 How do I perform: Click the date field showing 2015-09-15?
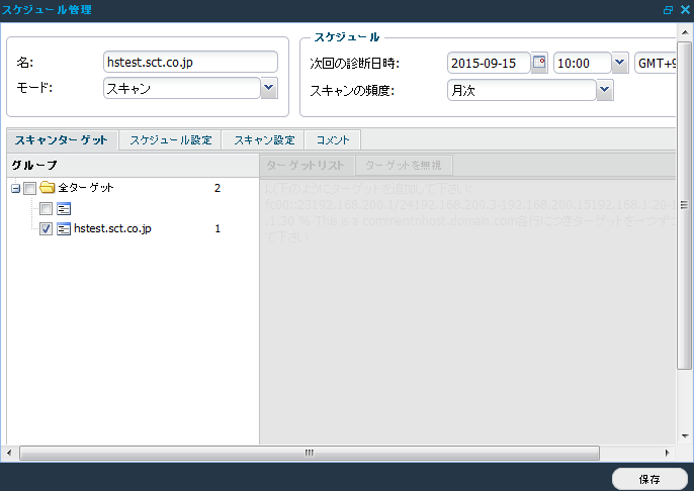click(x=489, y=63)
